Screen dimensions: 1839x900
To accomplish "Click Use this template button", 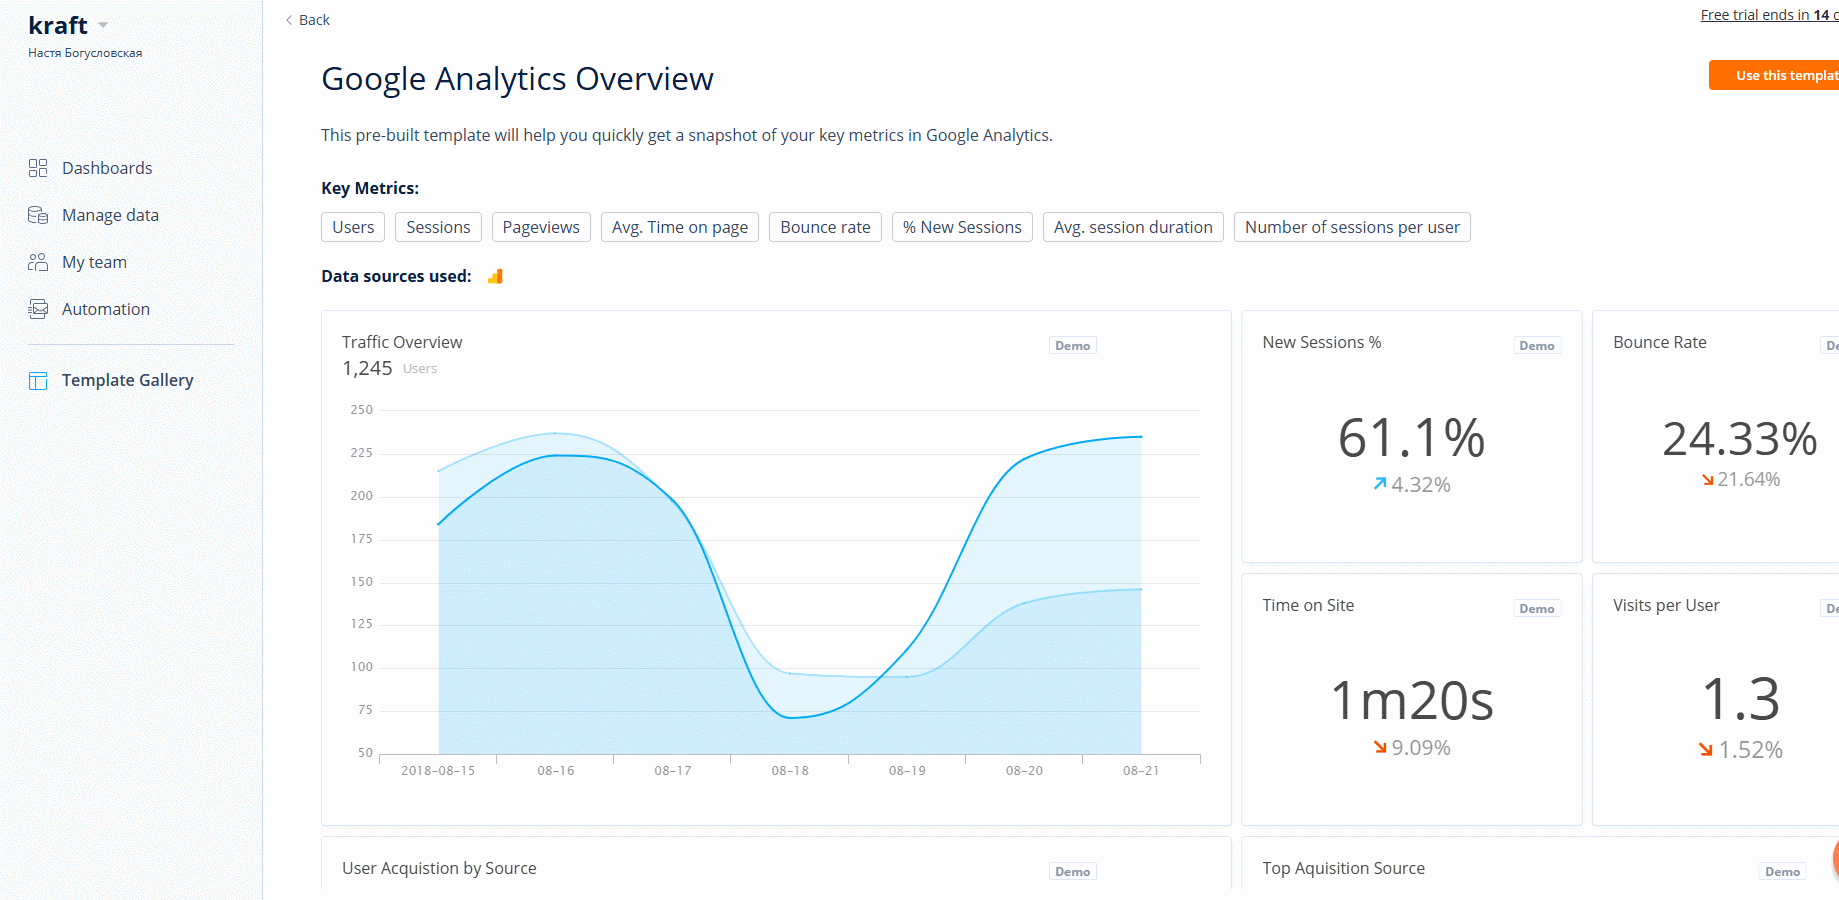I will [x=1774, y=75].
